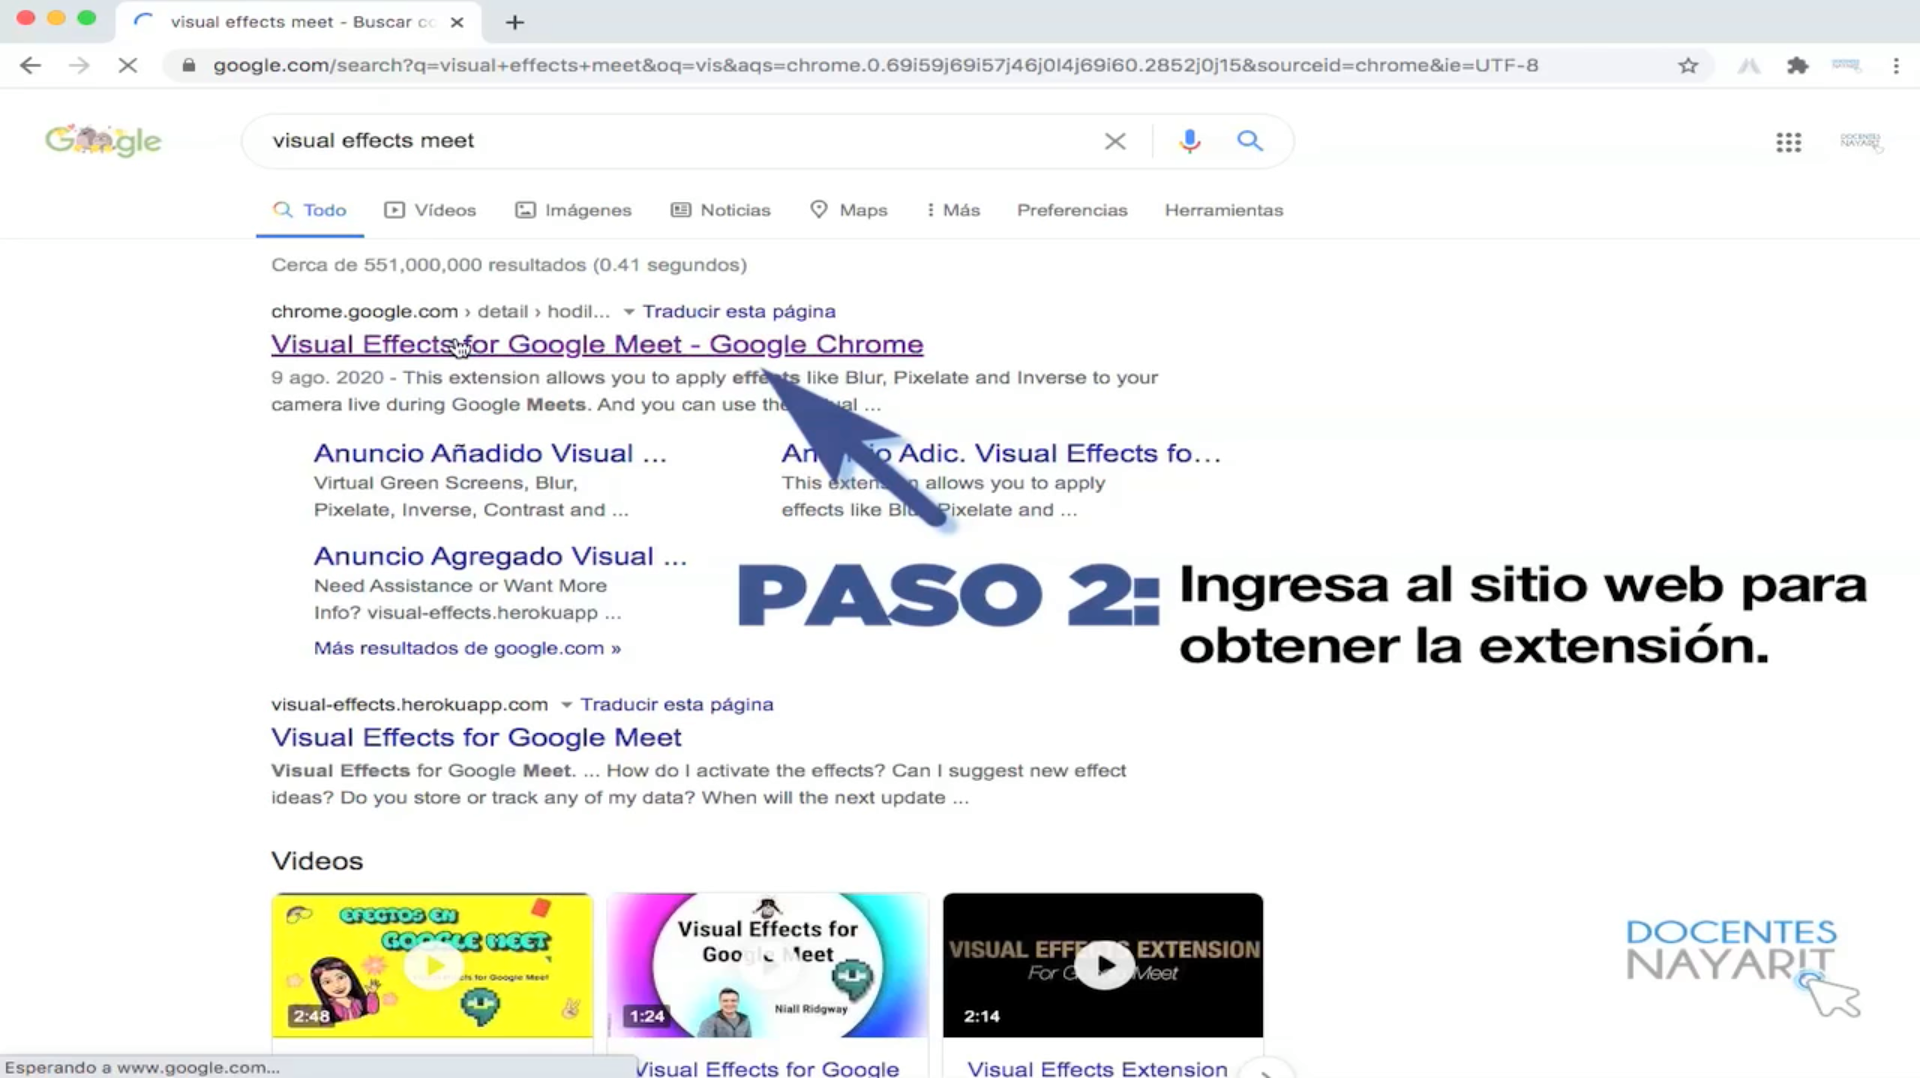Click the 'Cerca de 551,000,000 resultados' text
The width and height of the screenshot is (1920, 1078).
(x=509, y=265)
